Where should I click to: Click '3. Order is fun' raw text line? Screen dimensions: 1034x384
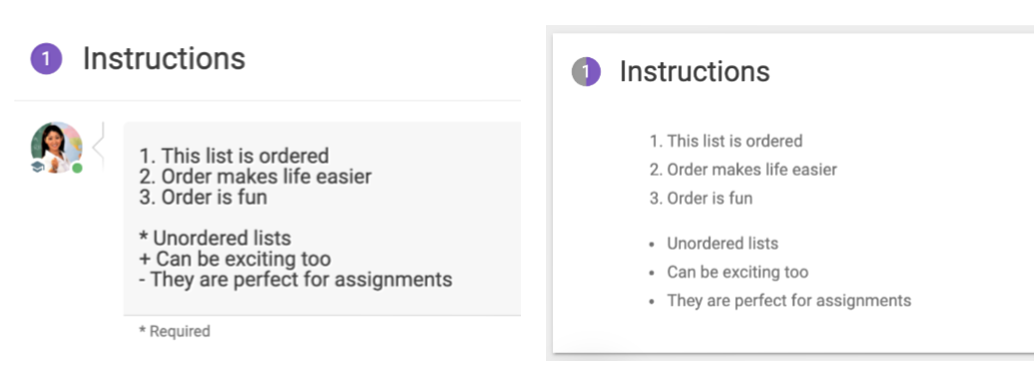click(203, 197)
